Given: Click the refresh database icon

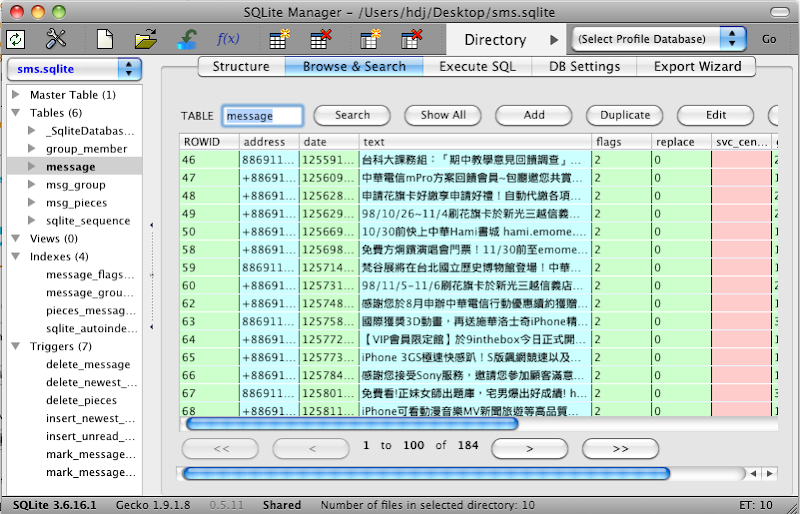Looking at the screenshot, I should [15, 39].
